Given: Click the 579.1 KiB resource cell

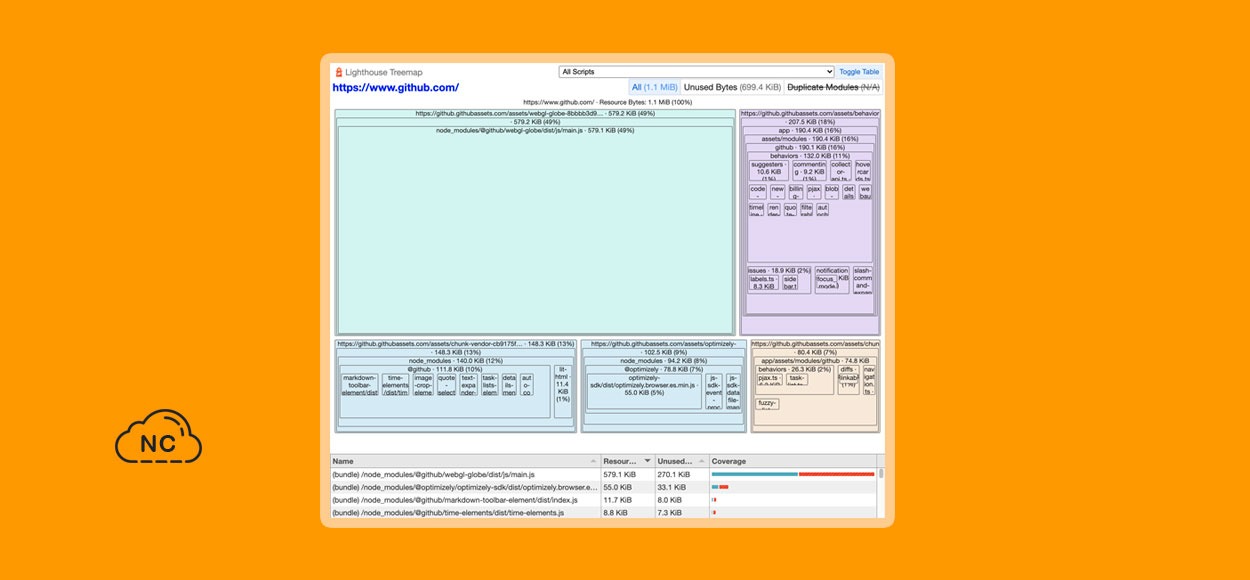Looking at the screenshot, I should click(x=627, y=474).
